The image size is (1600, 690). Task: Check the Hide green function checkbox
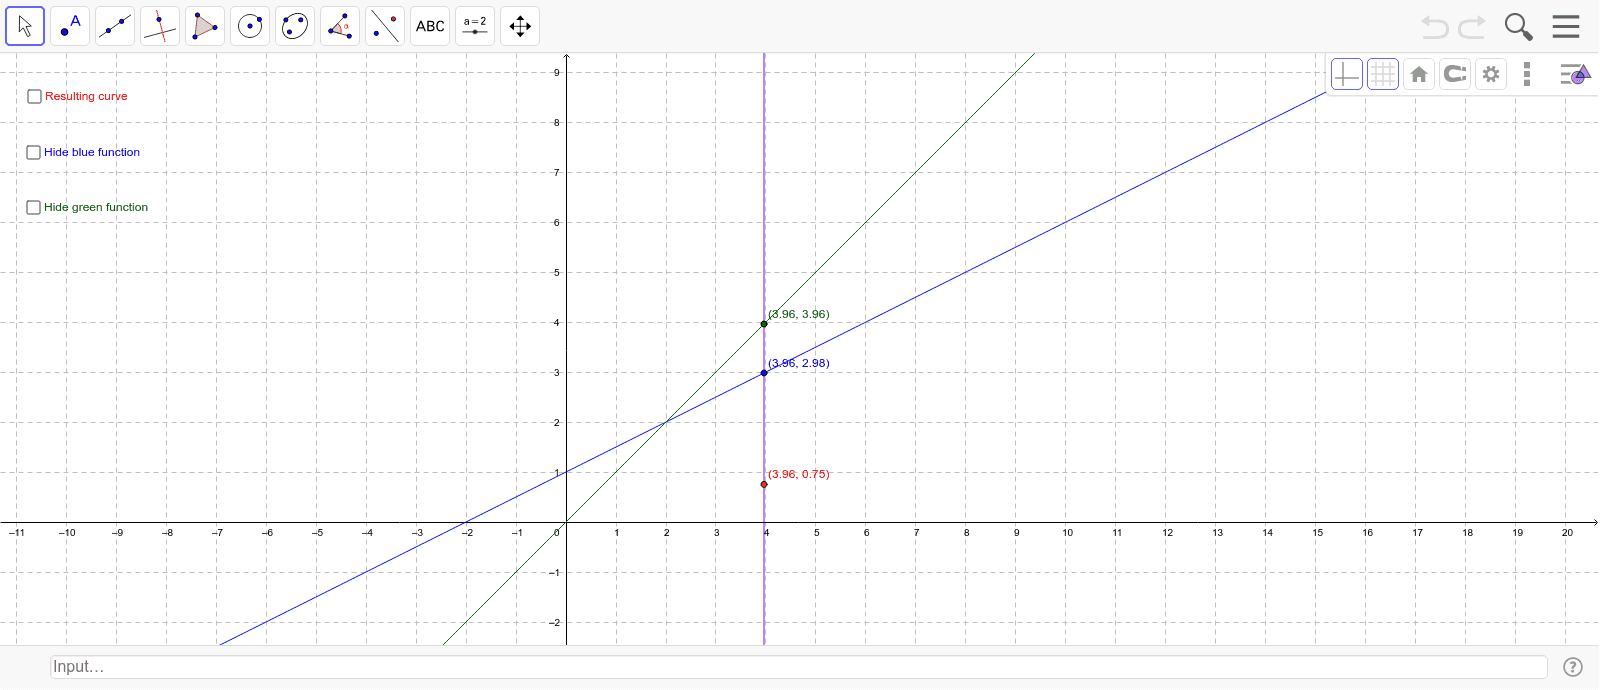[34, 208]
